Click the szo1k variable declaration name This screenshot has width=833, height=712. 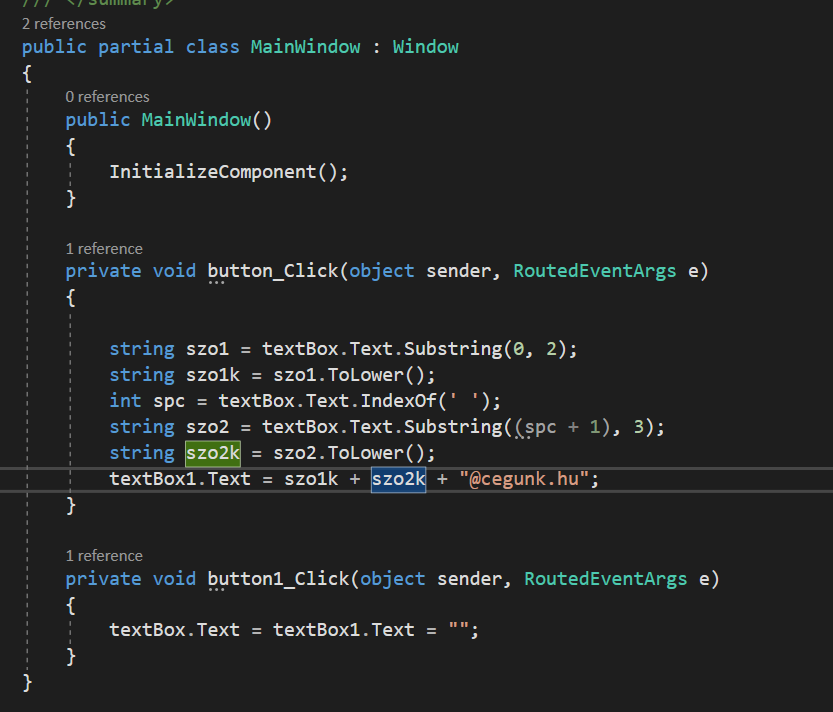pos(213,375)
